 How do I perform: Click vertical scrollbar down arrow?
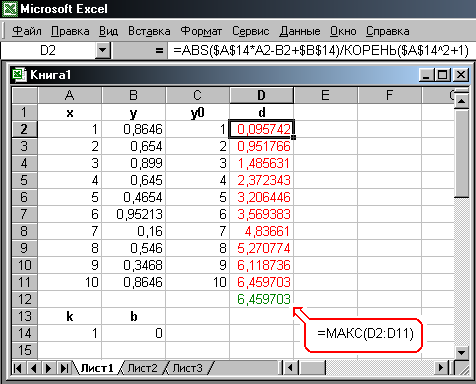(461, 352)
